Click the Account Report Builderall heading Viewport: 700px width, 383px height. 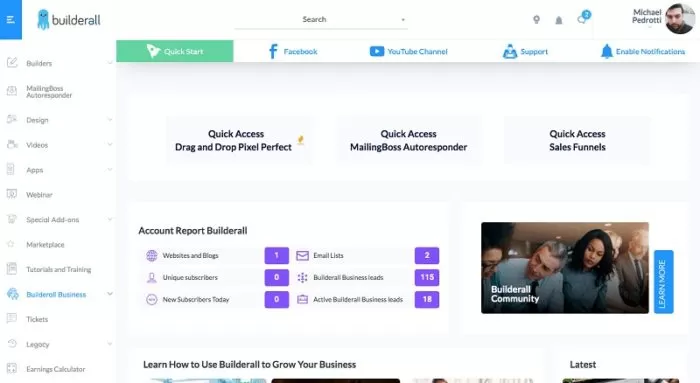click(x=192, y=231)
